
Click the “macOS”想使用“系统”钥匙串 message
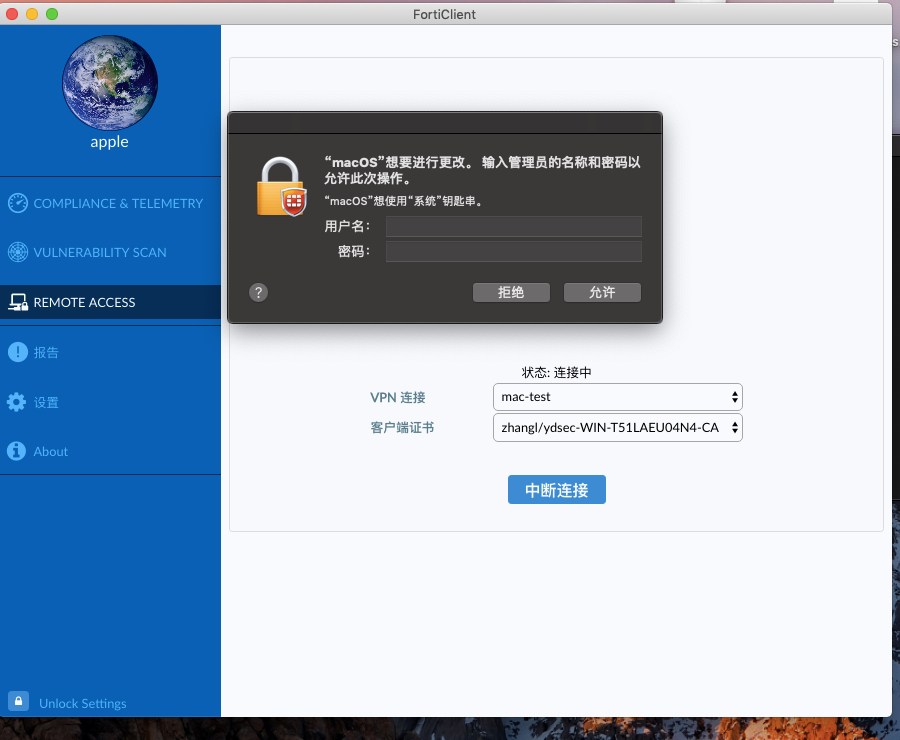(x=404, y=201)
